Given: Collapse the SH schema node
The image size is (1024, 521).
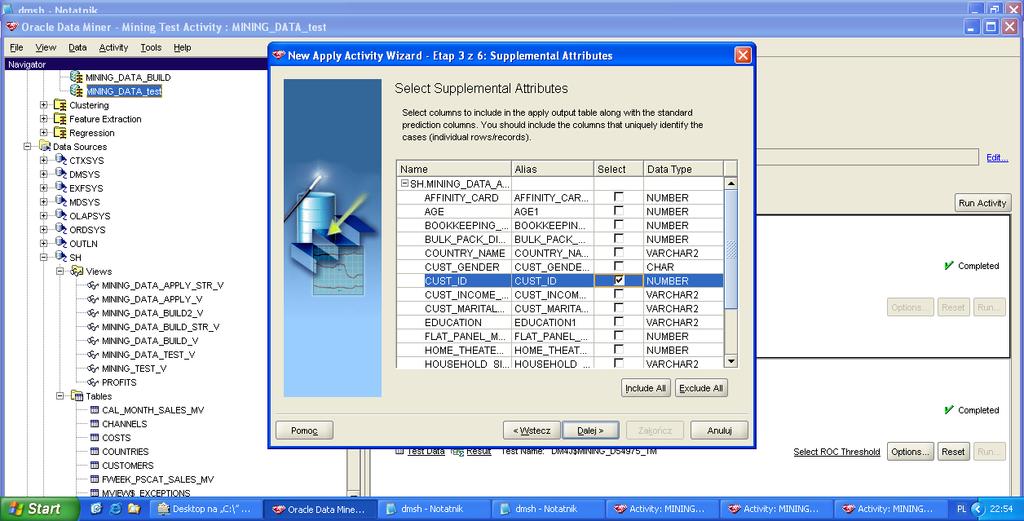Looking at the screenshot, I should [x=44, y=257].
